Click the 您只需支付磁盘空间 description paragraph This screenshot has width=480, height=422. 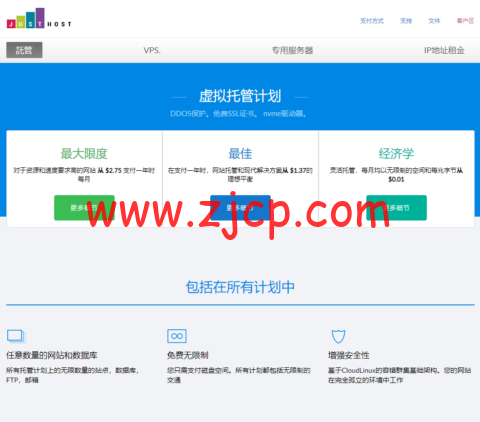point(239,375)
